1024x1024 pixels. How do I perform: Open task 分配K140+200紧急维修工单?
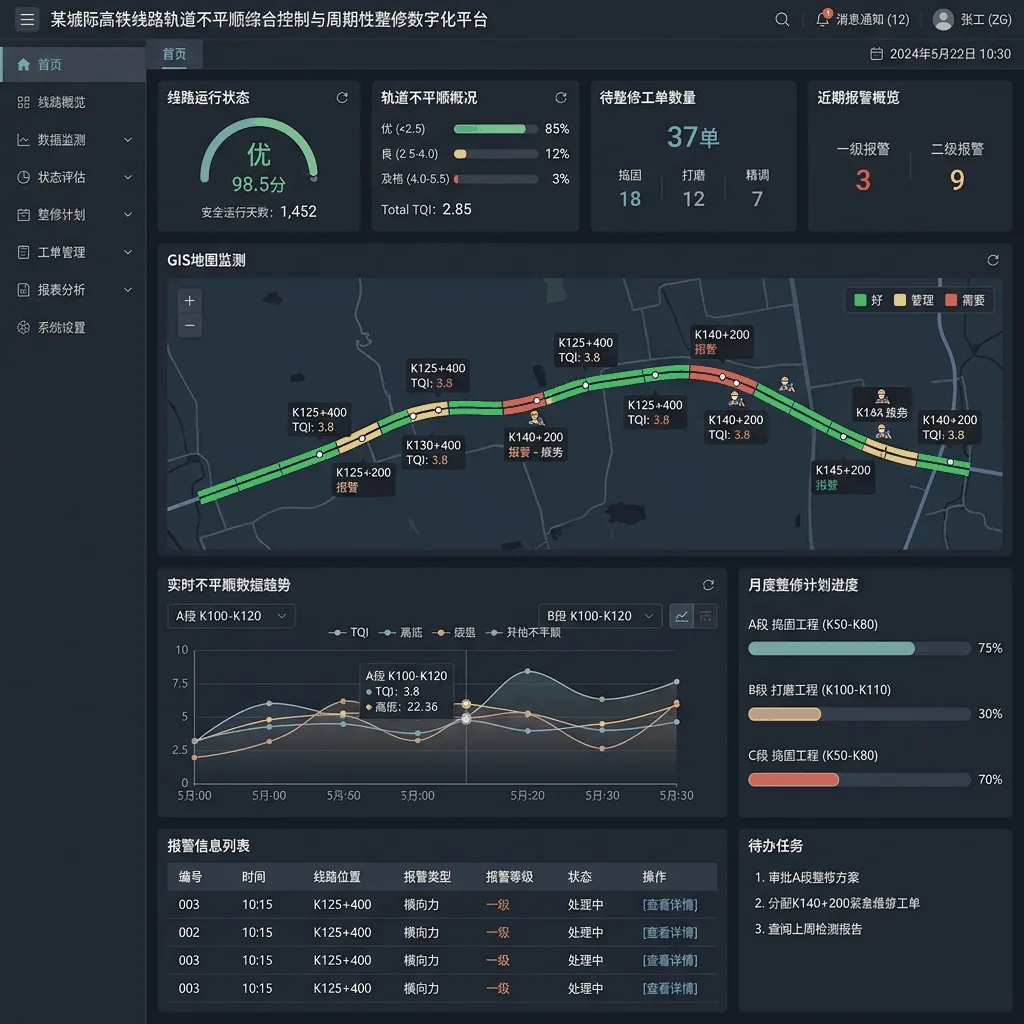837,903
